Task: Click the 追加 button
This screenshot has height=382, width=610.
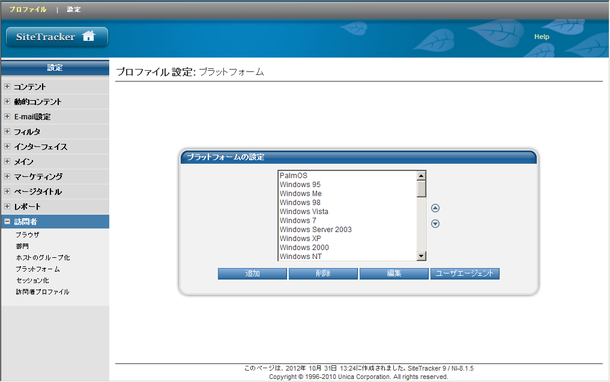Action: pyautogui.click(x=252, y=273)
